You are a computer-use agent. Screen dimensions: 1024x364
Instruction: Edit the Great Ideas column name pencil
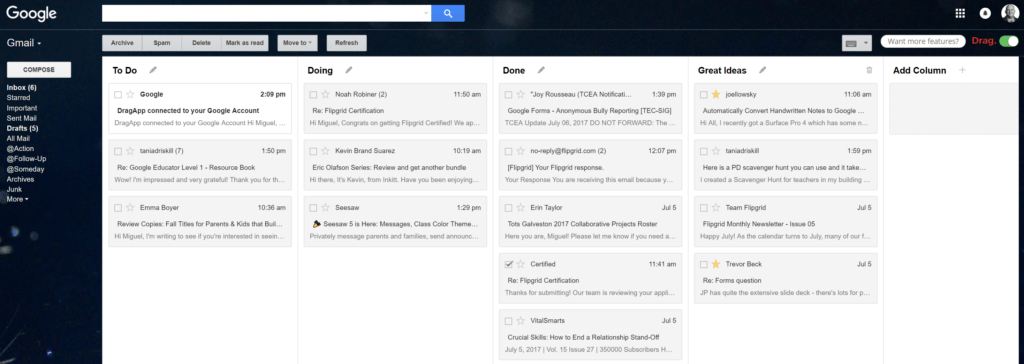coord(763,70)
